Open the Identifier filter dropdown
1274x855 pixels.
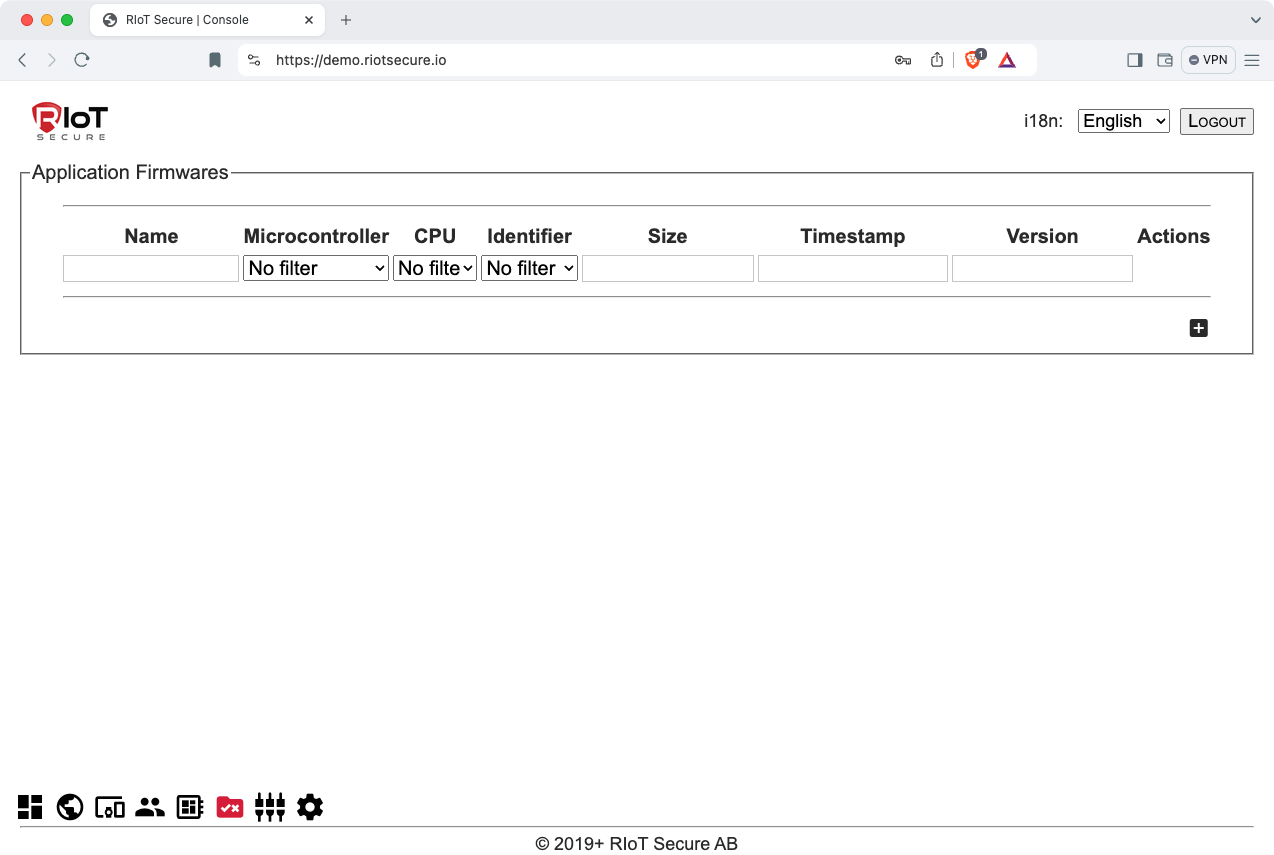(529, 268)
